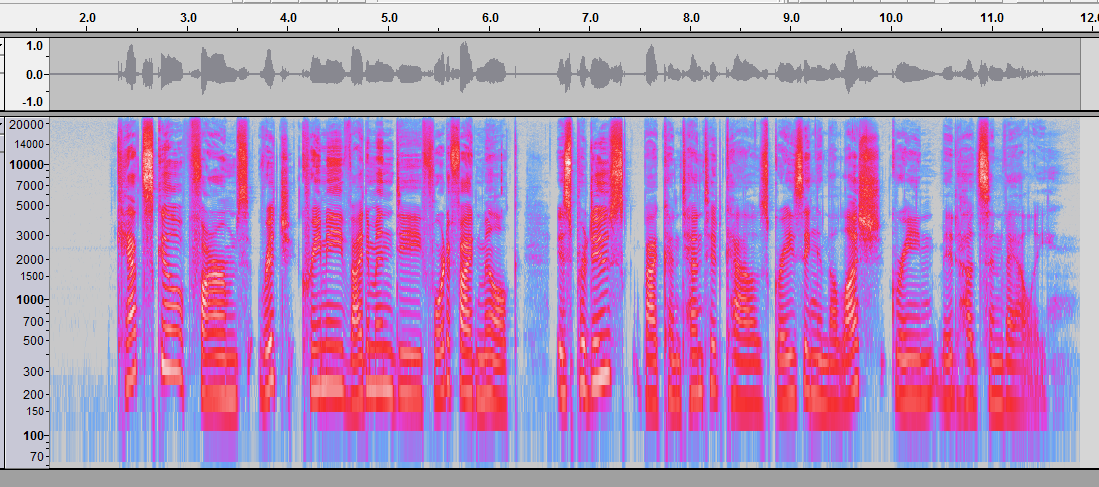1099x487 pixels.
Task: Click the silent gap in the waveform after 6.0
Action: click(x=533, y=75)
